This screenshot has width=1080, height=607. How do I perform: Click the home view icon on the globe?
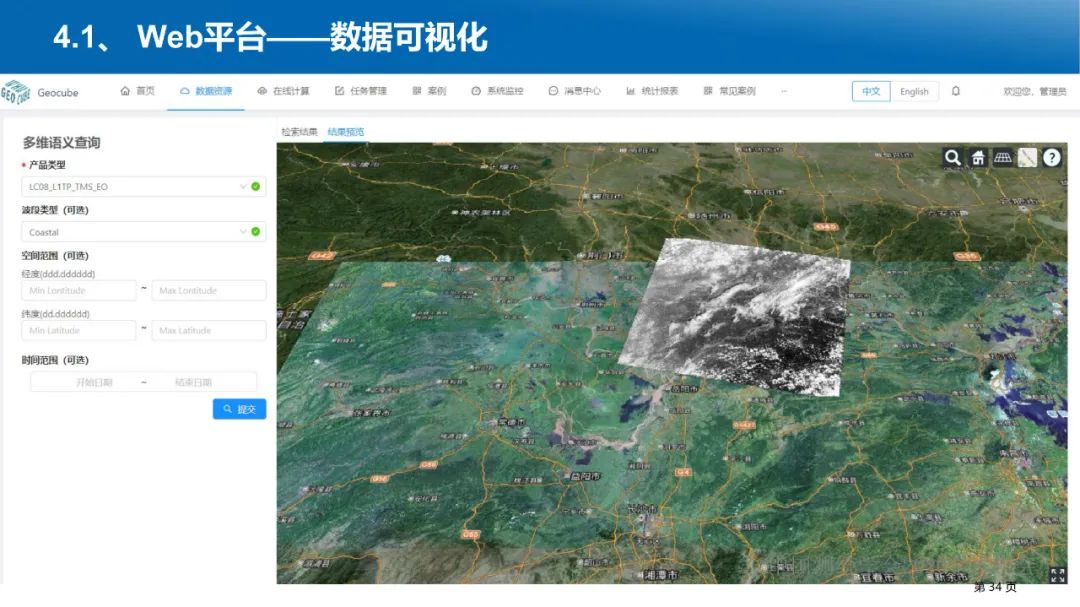(x=978, y=157)
